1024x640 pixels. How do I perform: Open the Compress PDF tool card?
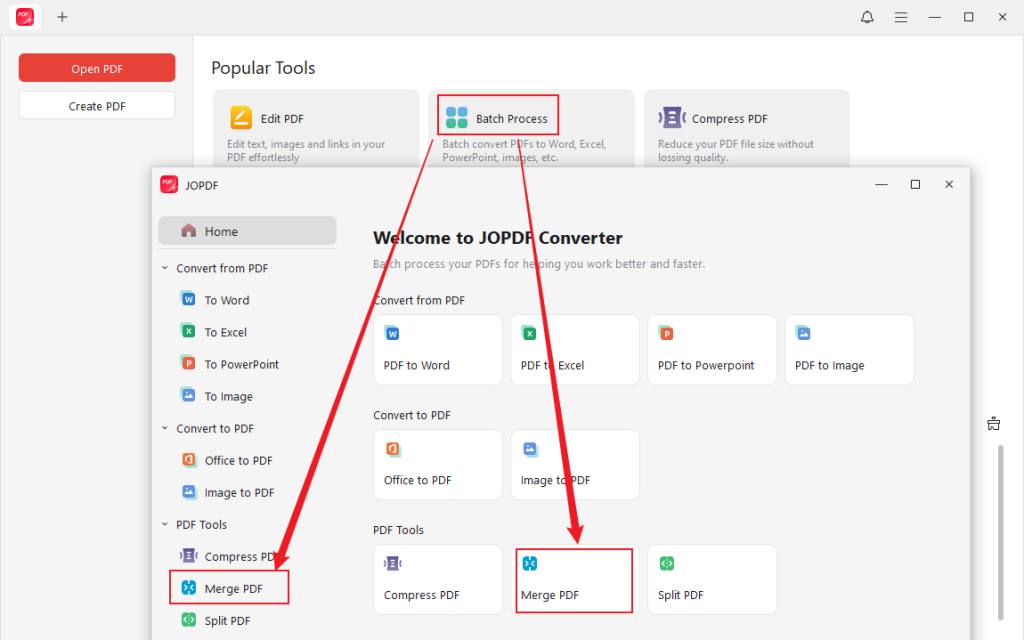[x=437, y=580]
